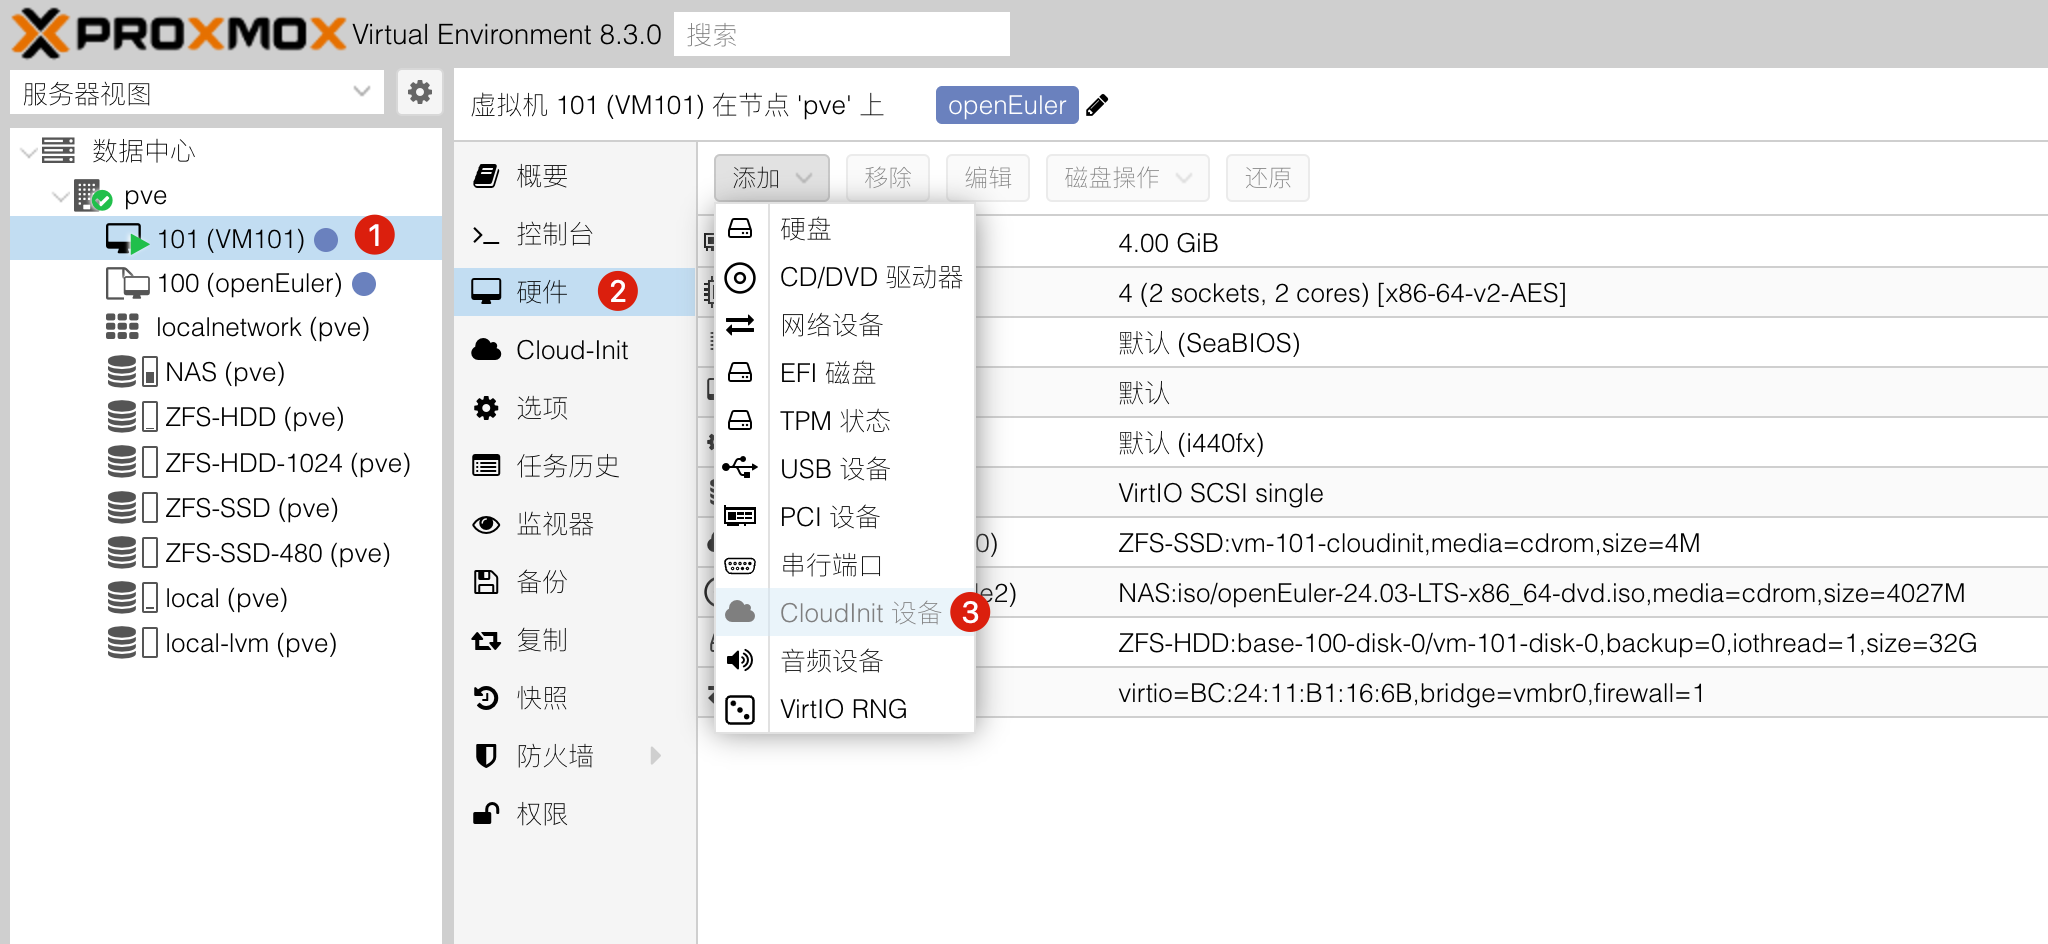Collapse the pve node in tree
Image resolution: width=2048 pixels, height=944 pixels.
pyautogui.click(x=60, y=196)
